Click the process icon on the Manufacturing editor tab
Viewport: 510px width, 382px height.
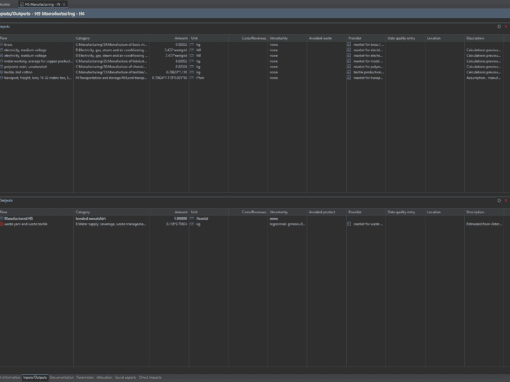tap(22, 4)
